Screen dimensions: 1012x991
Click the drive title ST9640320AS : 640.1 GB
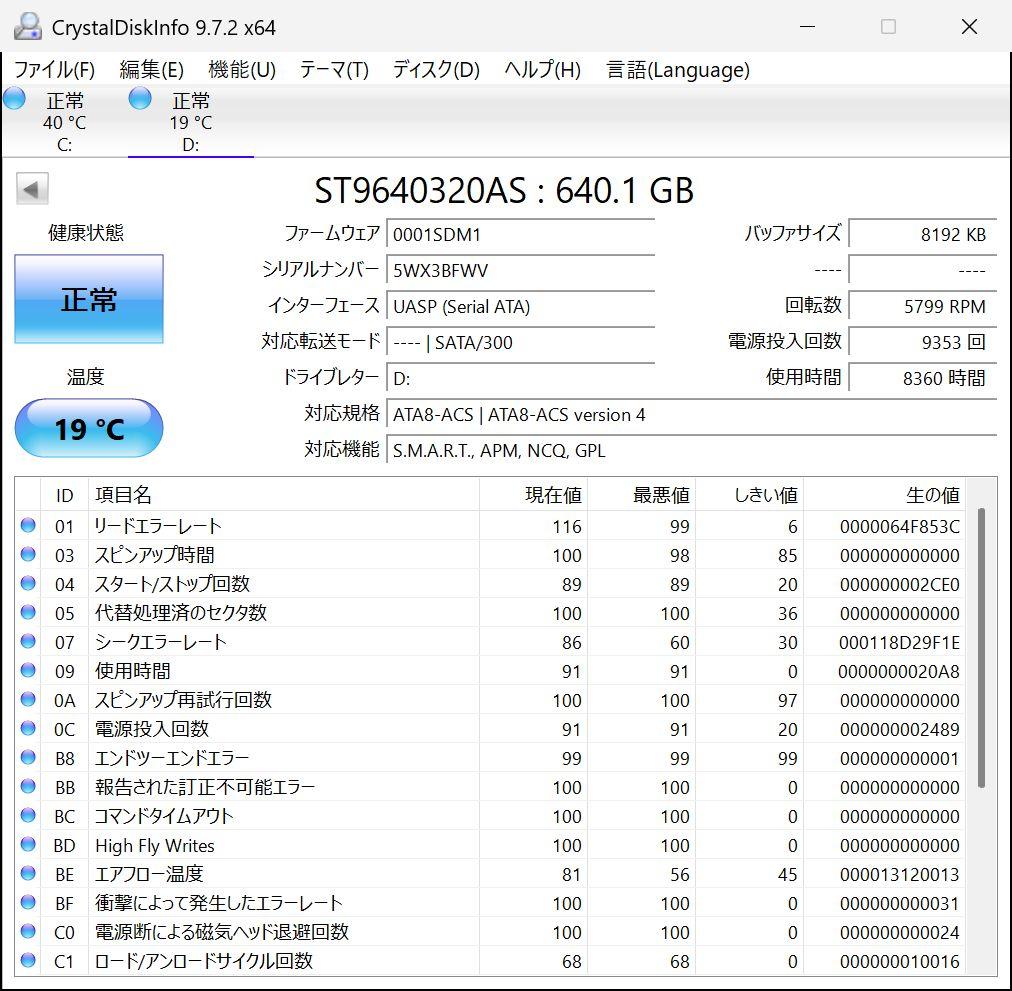click(x=504, y=190)
